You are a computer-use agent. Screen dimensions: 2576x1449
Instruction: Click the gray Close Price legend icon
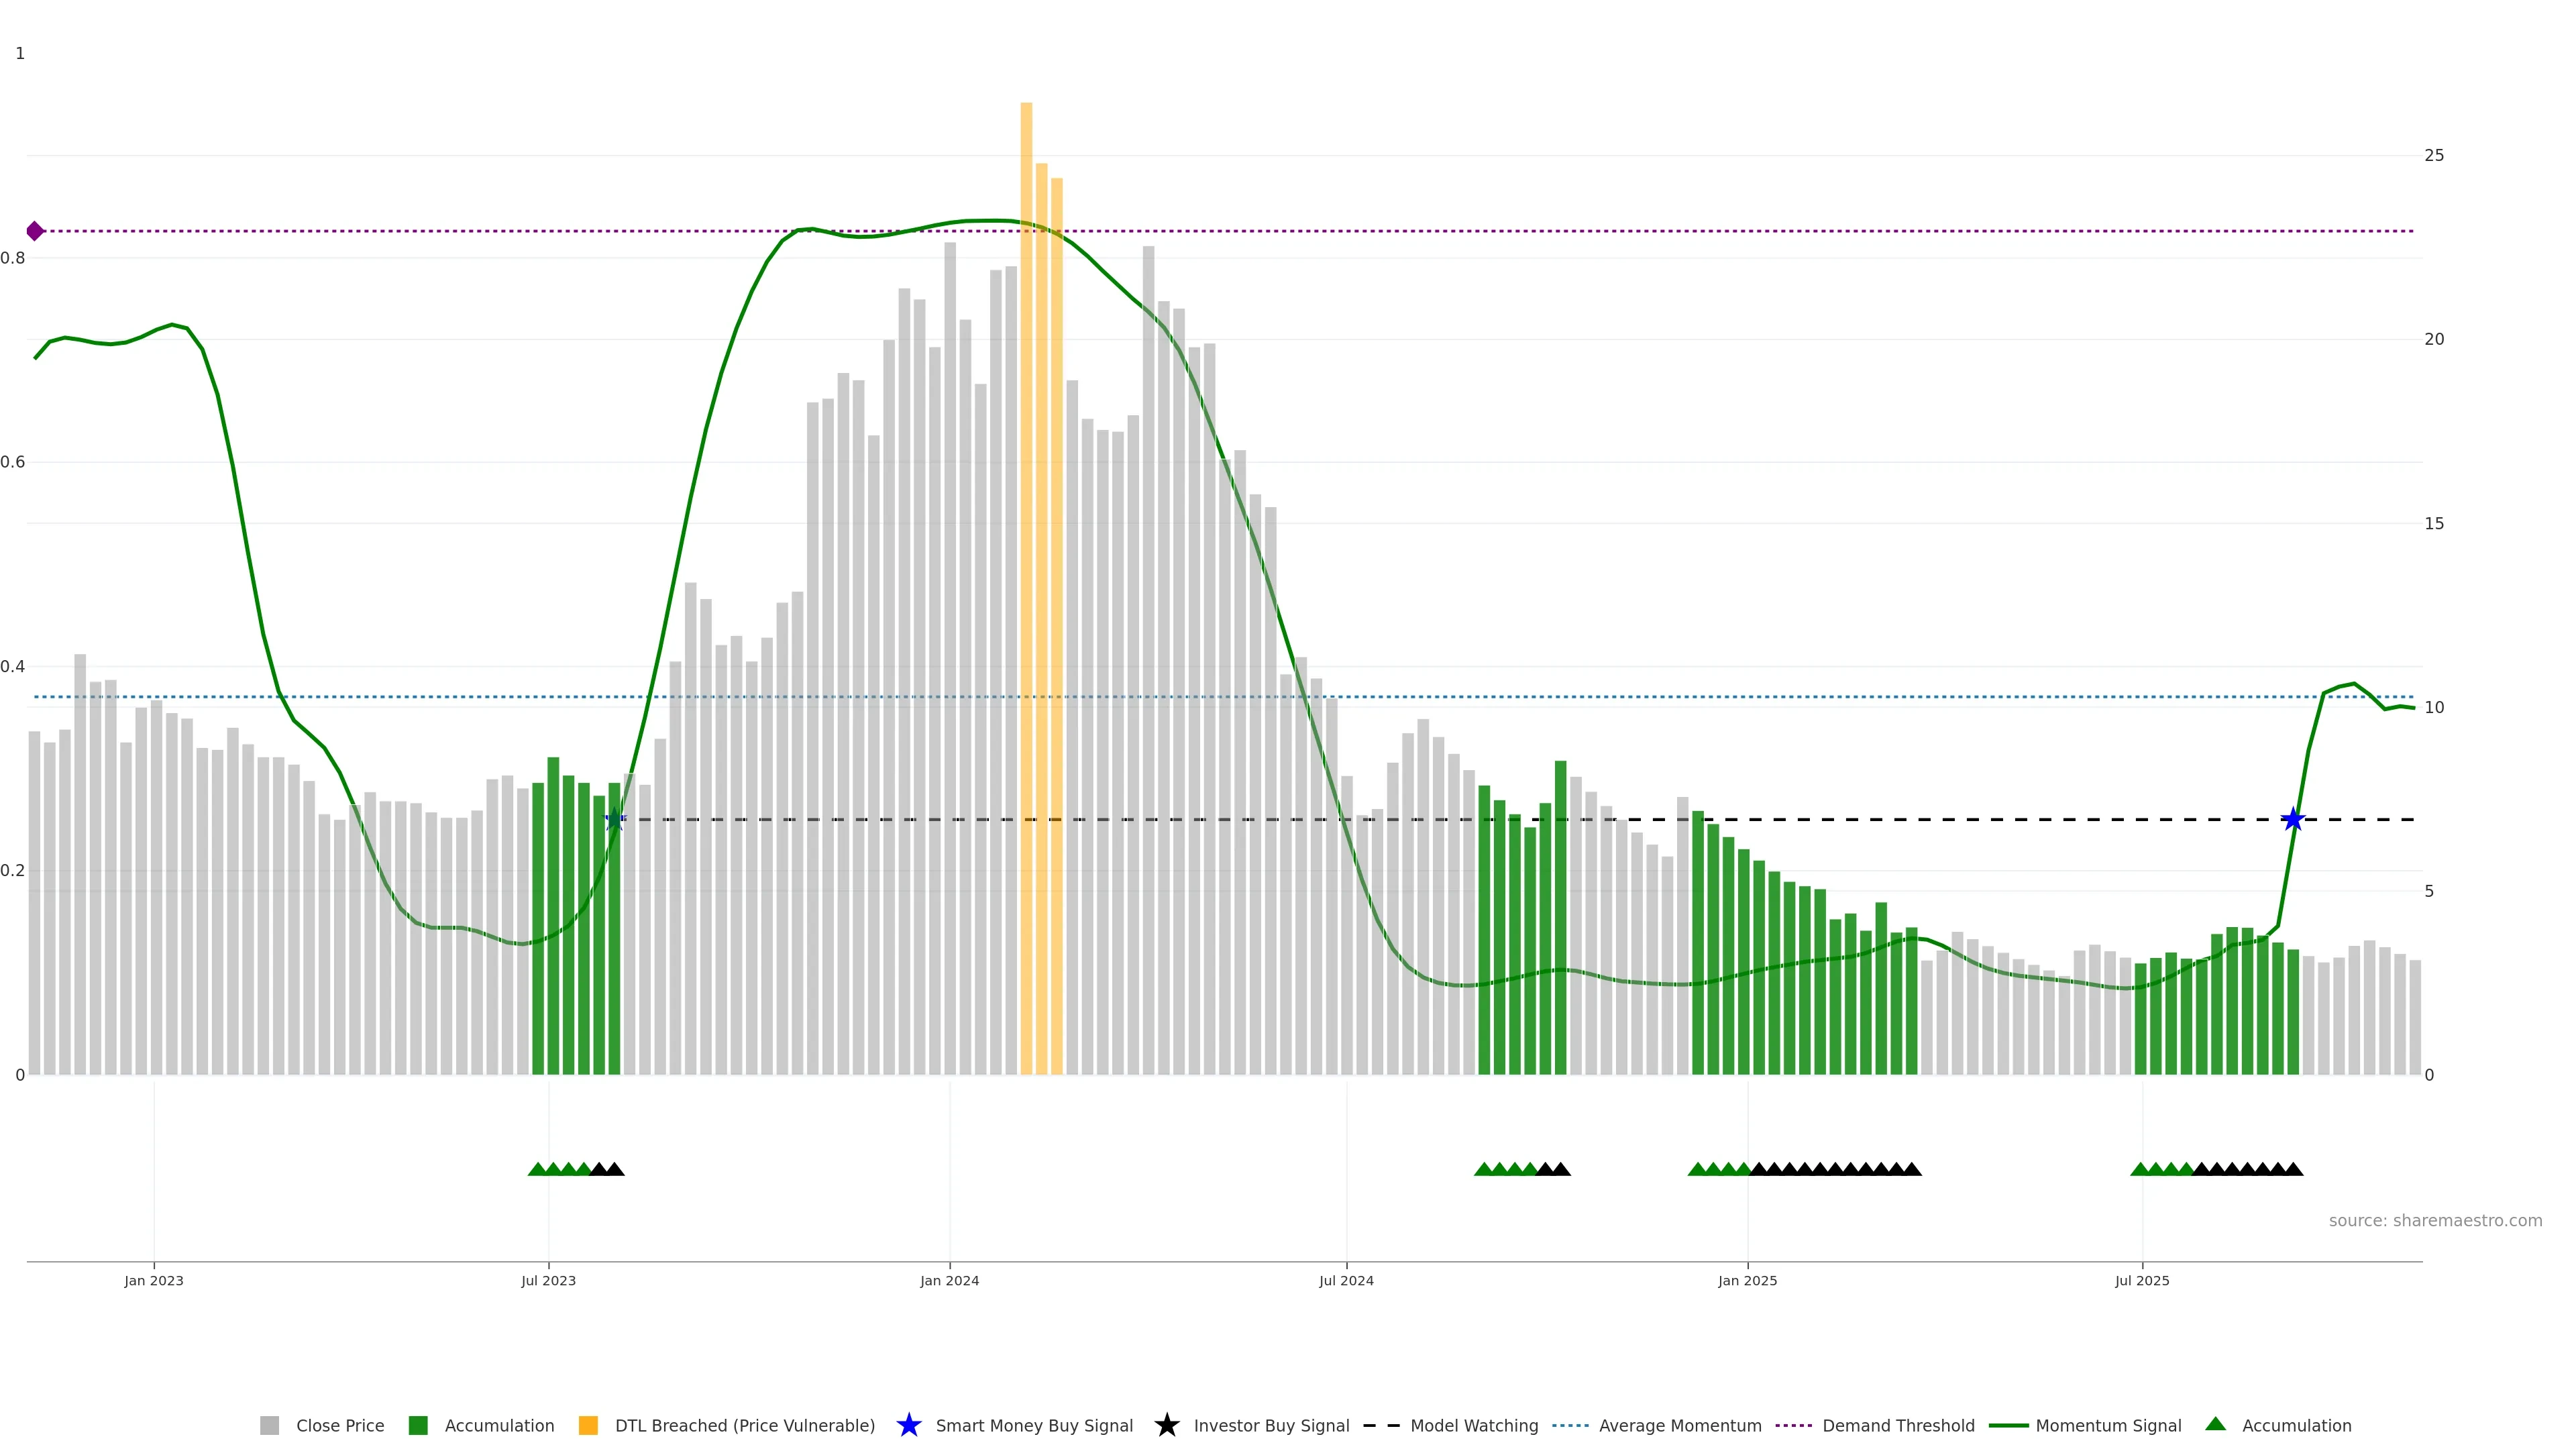(269, 1425)
